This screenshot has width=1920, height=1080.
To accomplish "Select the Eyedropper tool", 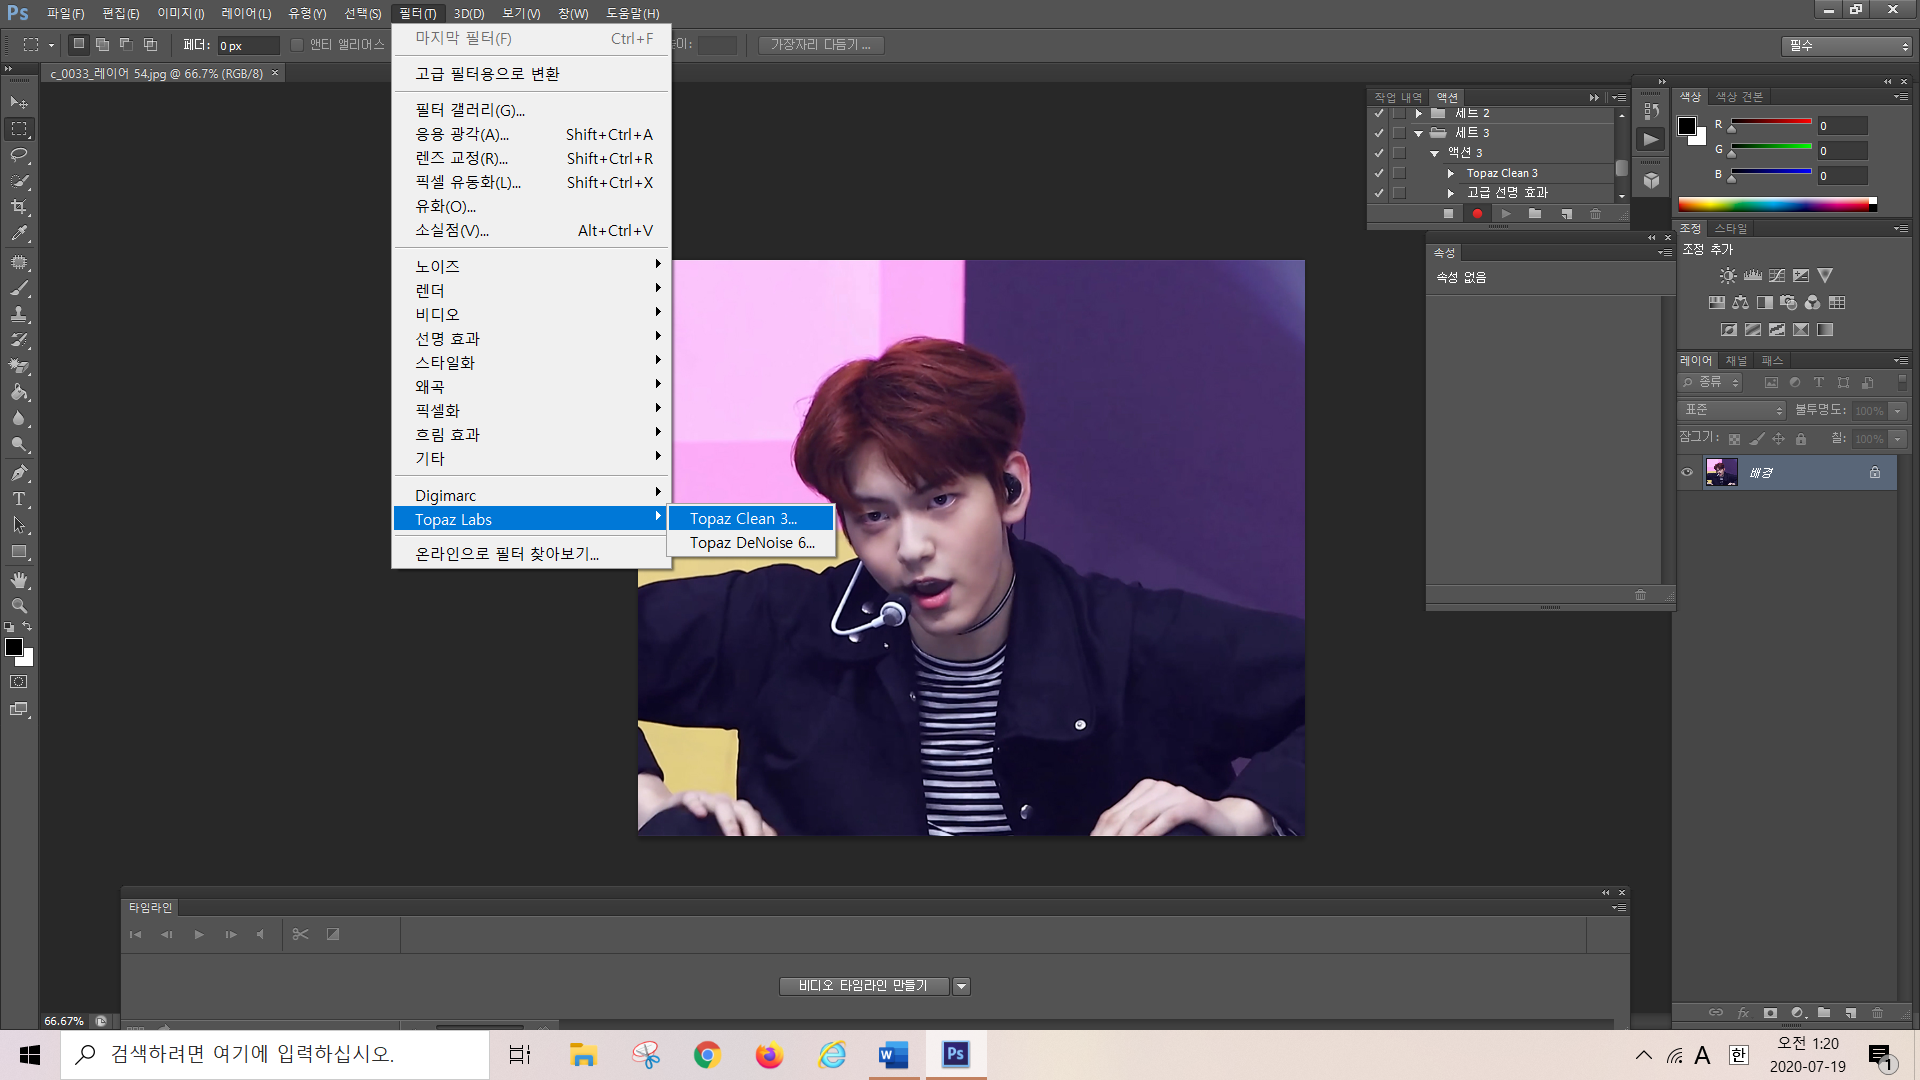I will [x=19, y=234].
